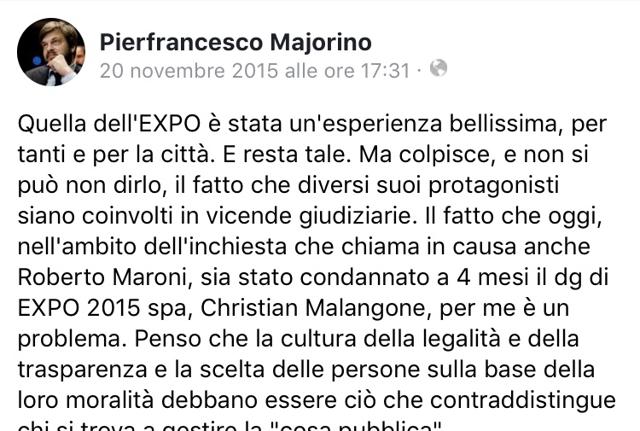The height and width of the screenshot is (431, 640).
Task: Click the time 17:31 in the timestamp
Action: [385, 71]
